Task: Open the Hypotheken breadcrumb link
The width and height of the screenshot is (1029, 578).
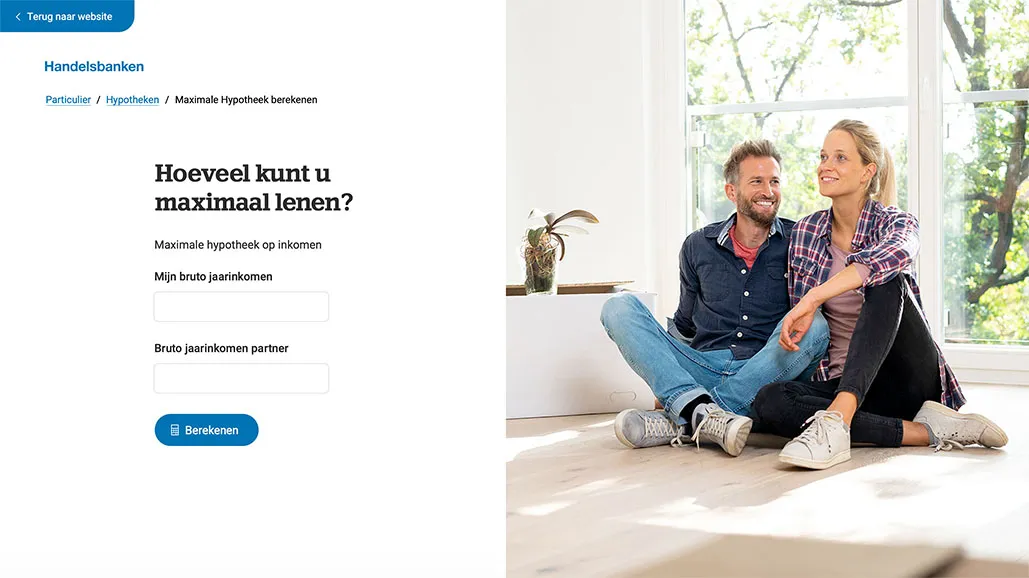Action: point(133,100)
